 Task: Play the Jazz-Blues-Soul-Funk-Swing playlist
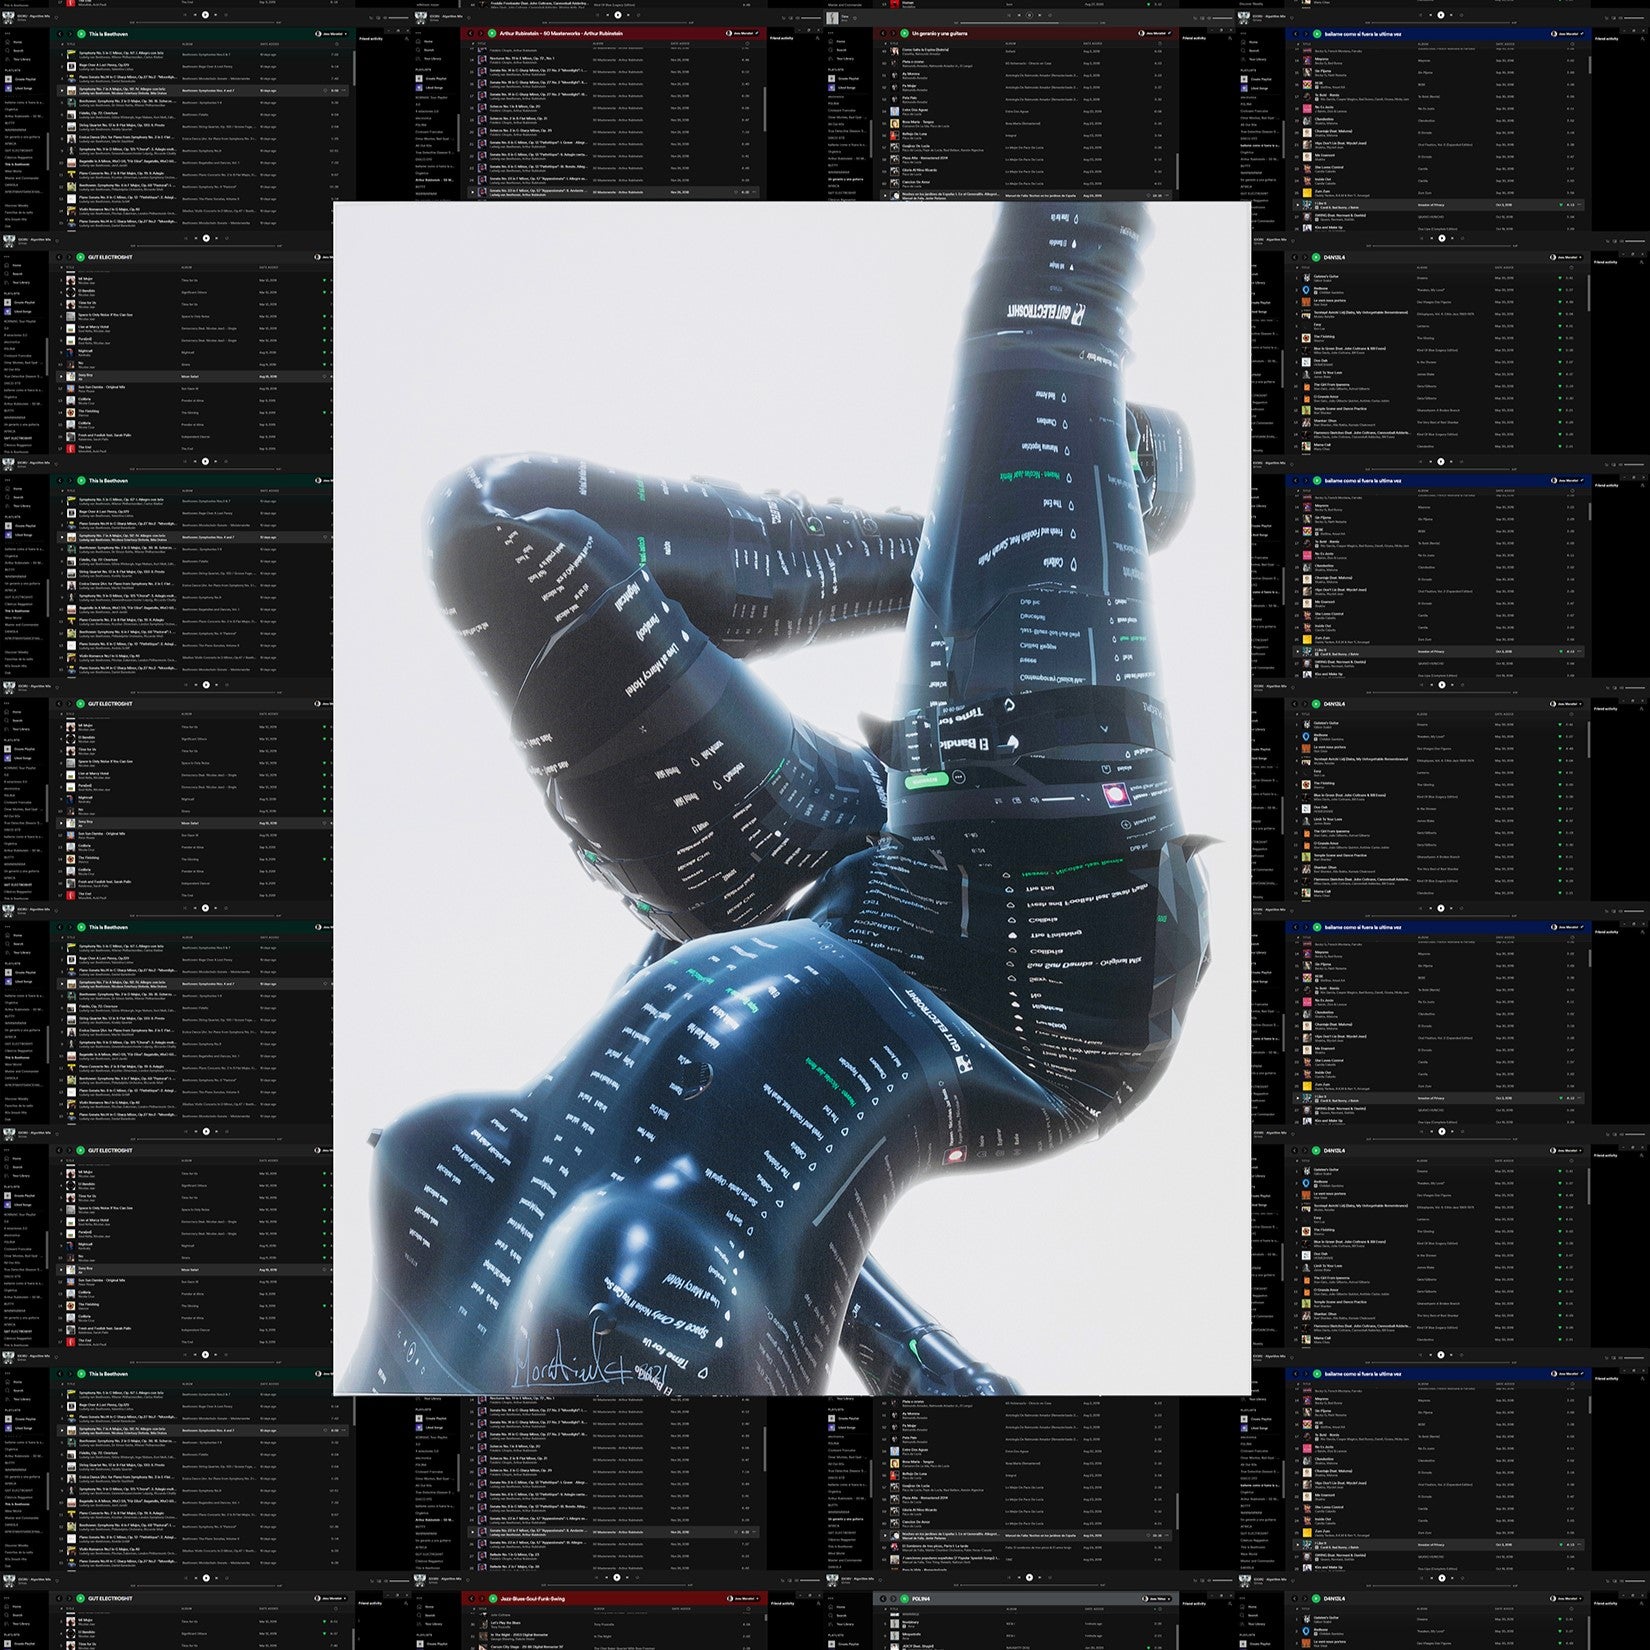pos(492,1599)
